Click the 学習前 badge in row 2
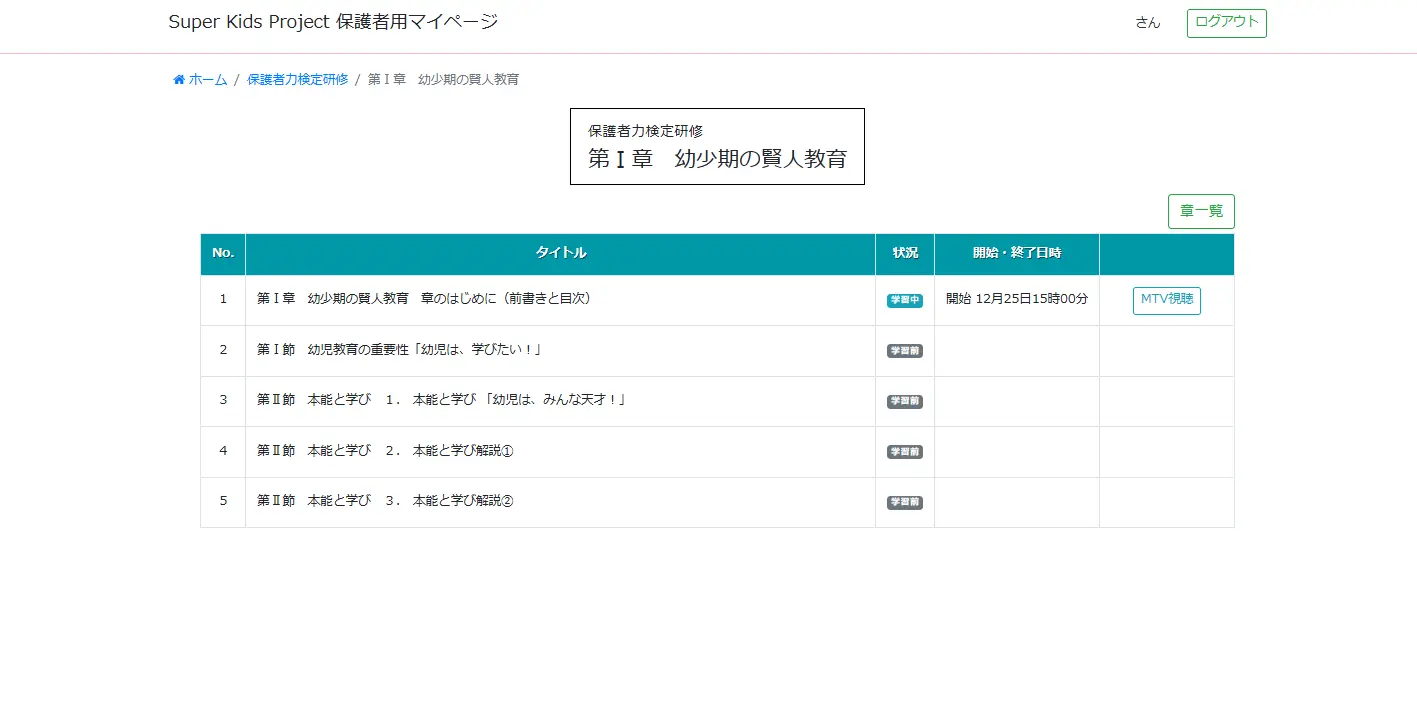 point(904,351)
